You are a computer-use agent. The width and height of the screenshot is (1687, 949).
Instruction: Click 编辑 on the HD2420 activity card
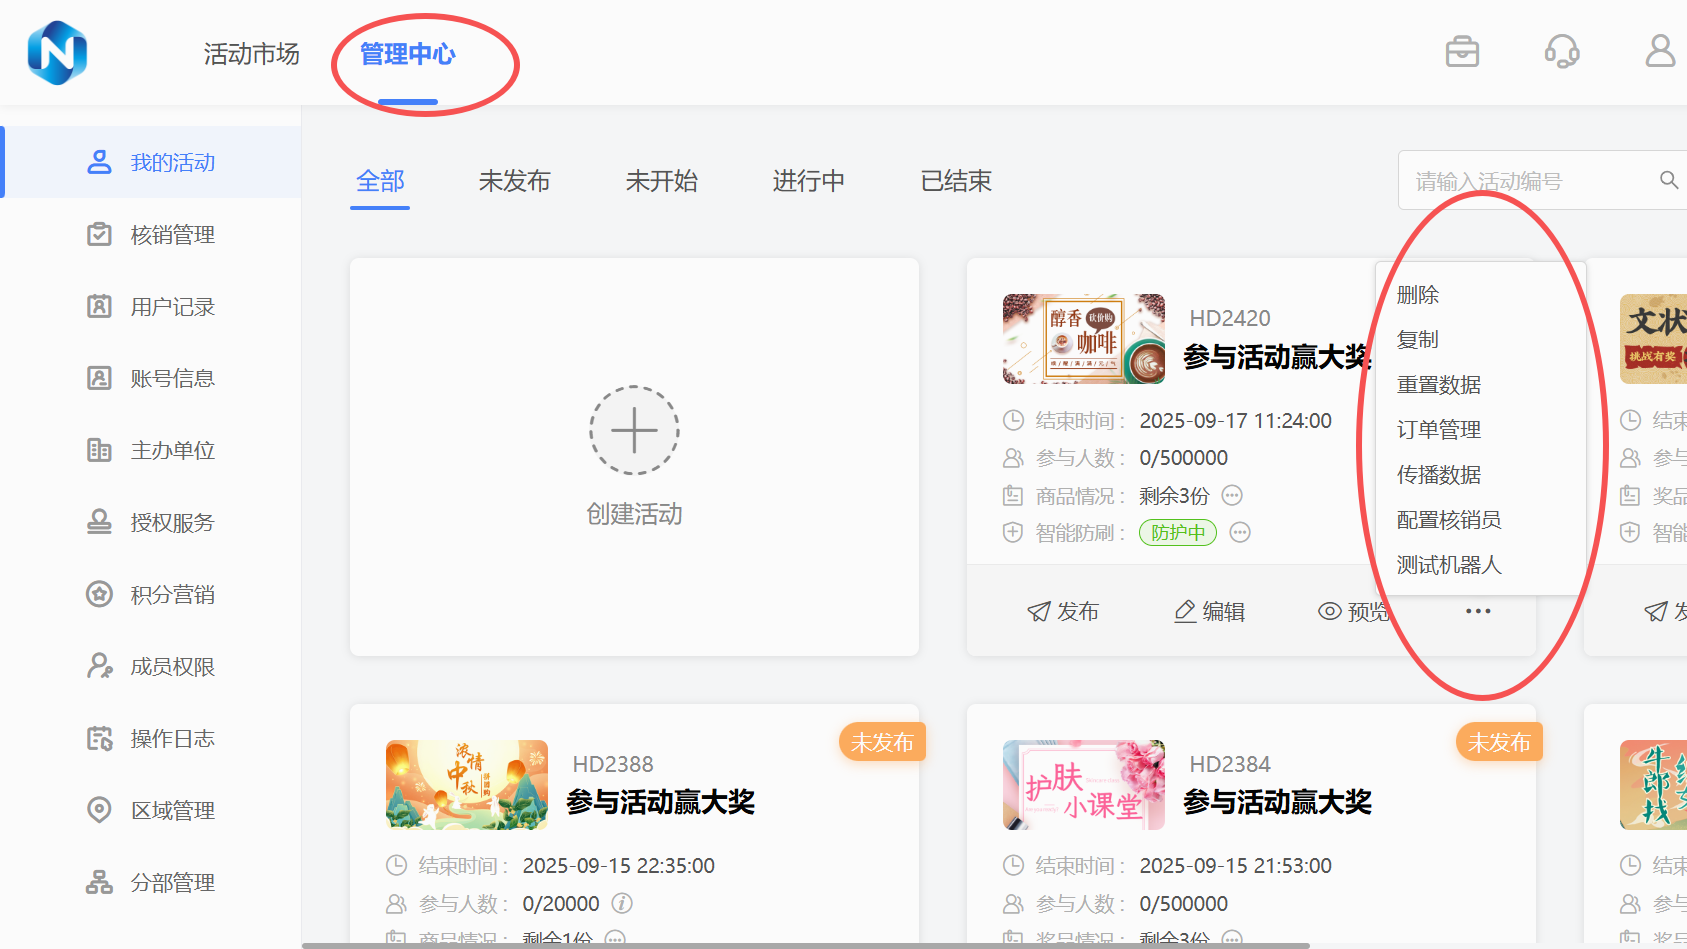[1209, 611]
